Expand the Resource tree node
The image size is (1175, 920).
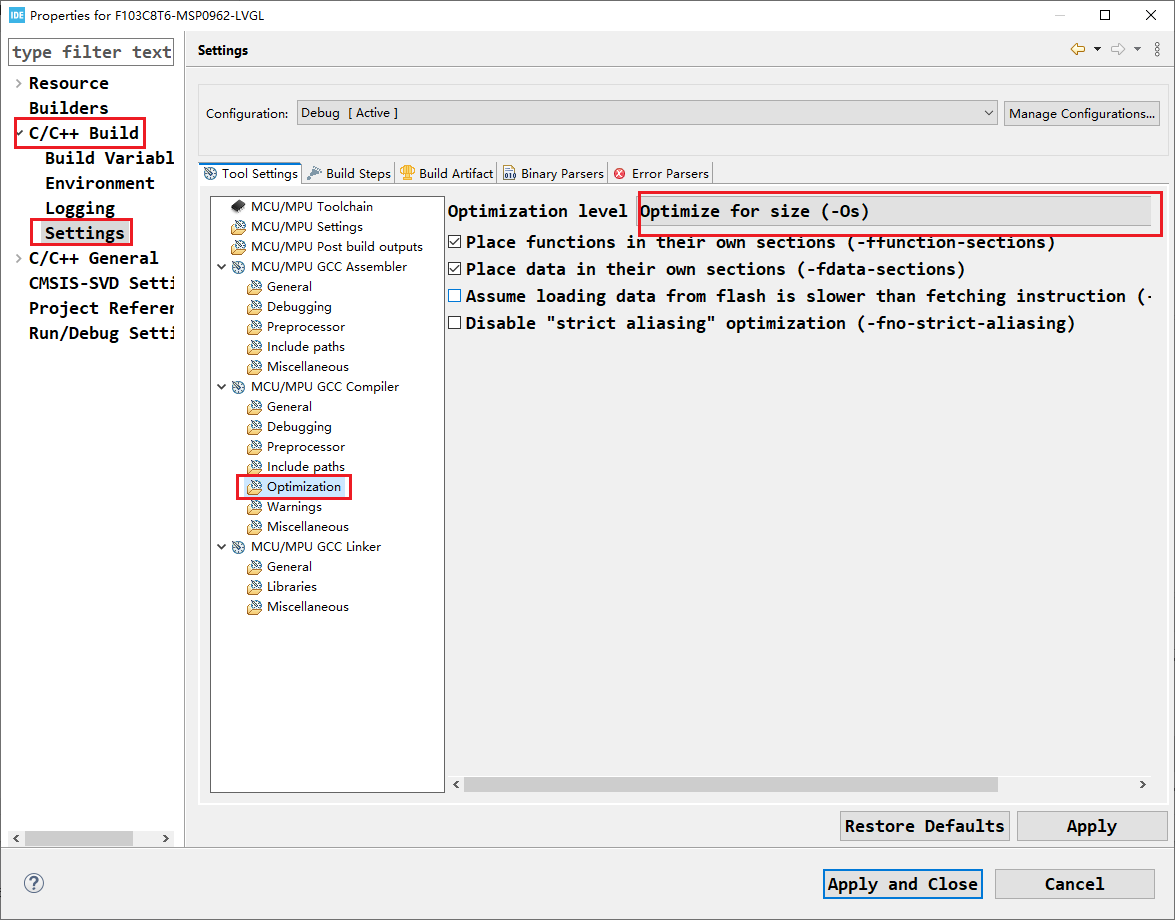pos(19,83)
